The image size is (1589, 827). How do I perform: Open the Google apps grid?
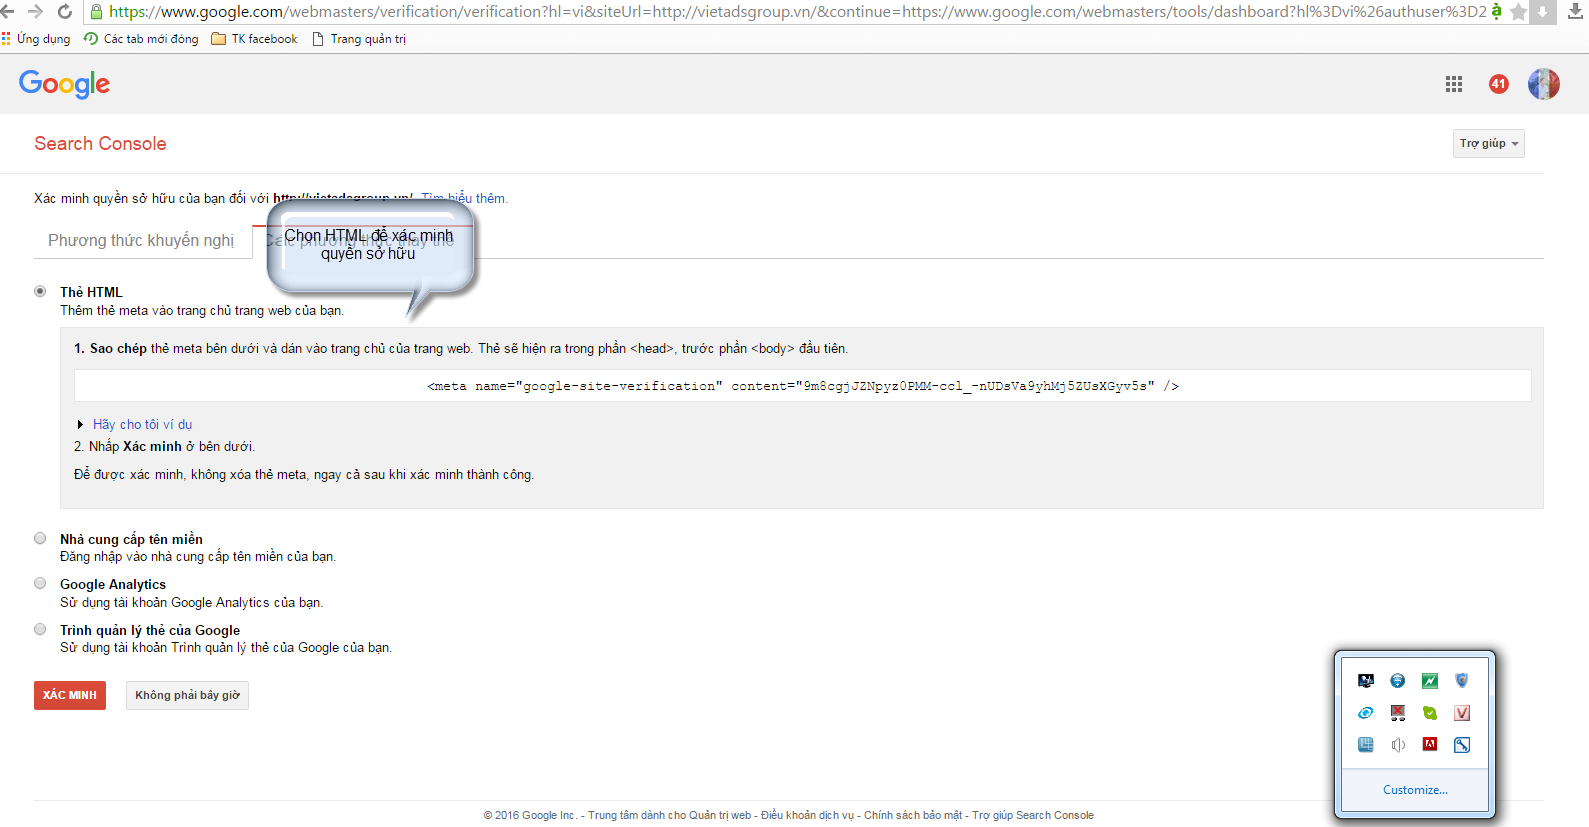click(1454, 84)
